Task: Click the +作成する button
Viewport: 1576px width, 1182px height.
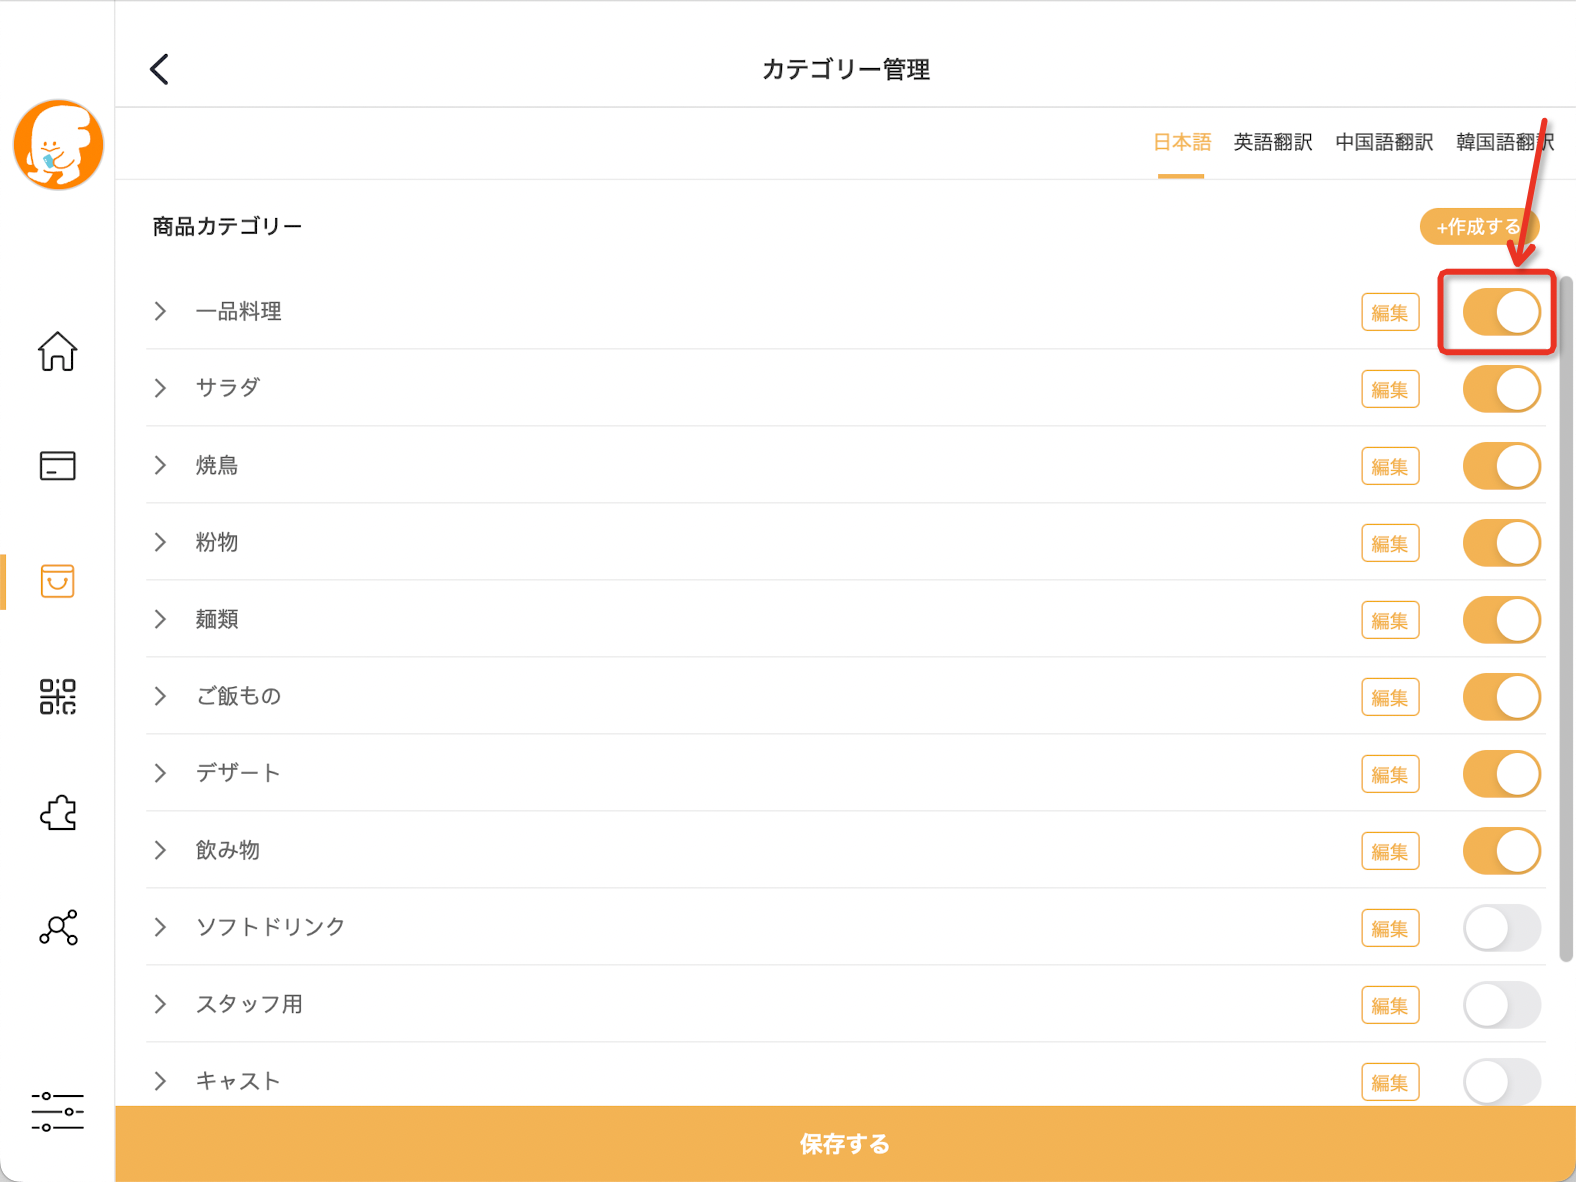Action: point(1479,227)
